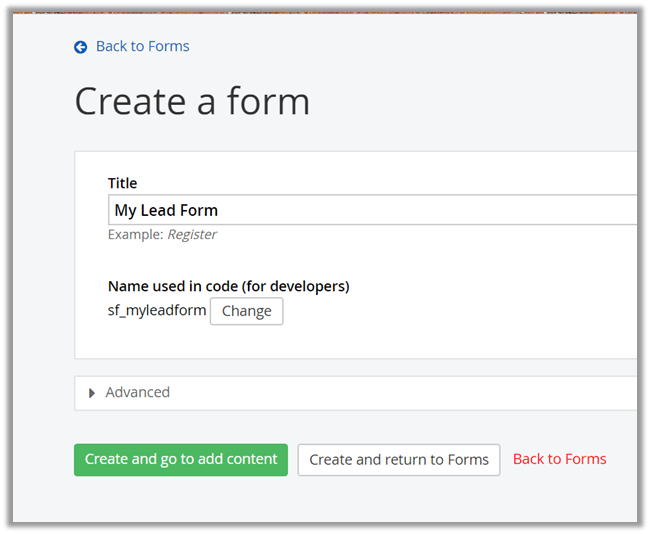Click the Name used in code label
Image resolution: width=650 pixels, height=534 pixels.
coord(228,286)
